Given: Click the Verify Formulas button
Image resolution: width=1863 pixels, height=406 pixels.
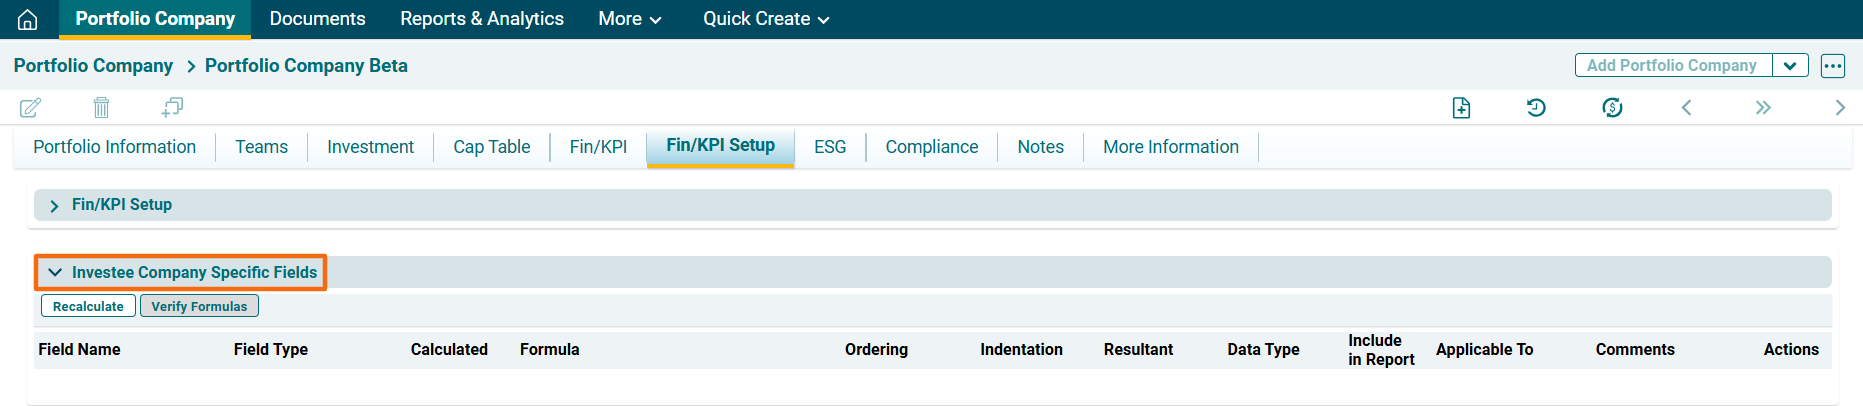Looking at the screenshot, I should (199, 306).
